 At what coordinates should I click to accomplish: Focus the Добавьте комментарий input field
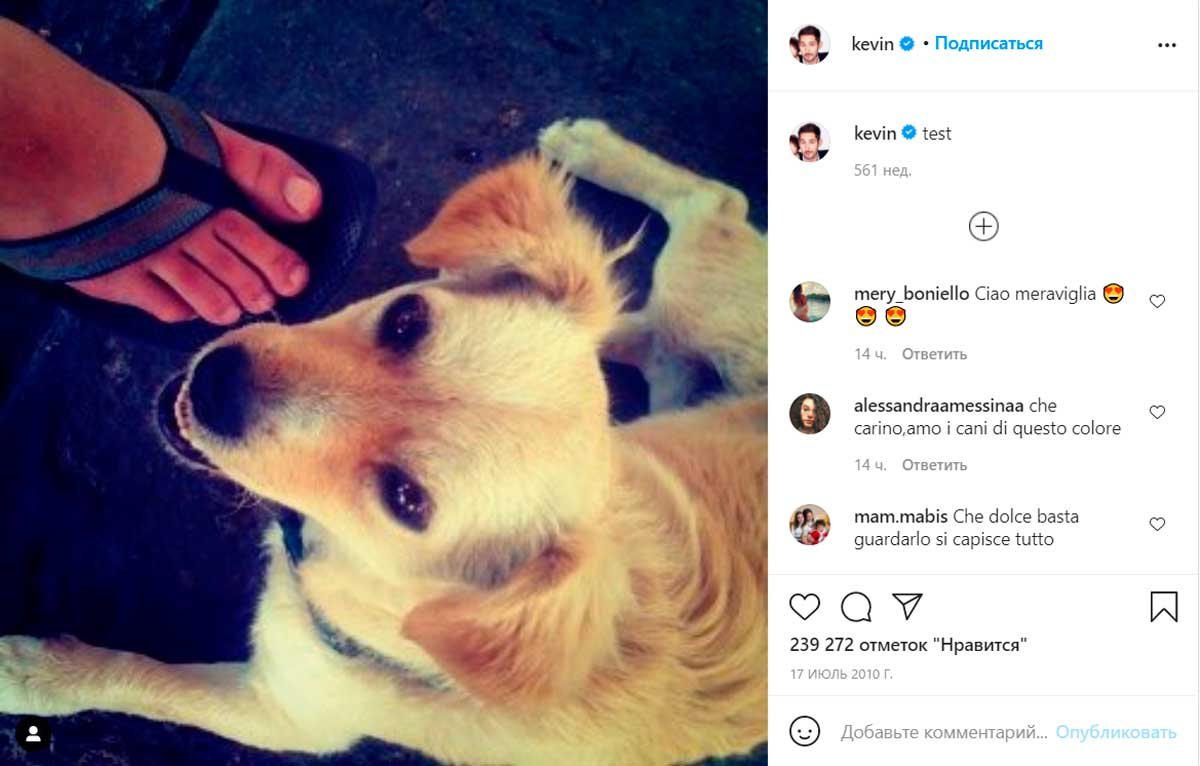tap(944, 733)
